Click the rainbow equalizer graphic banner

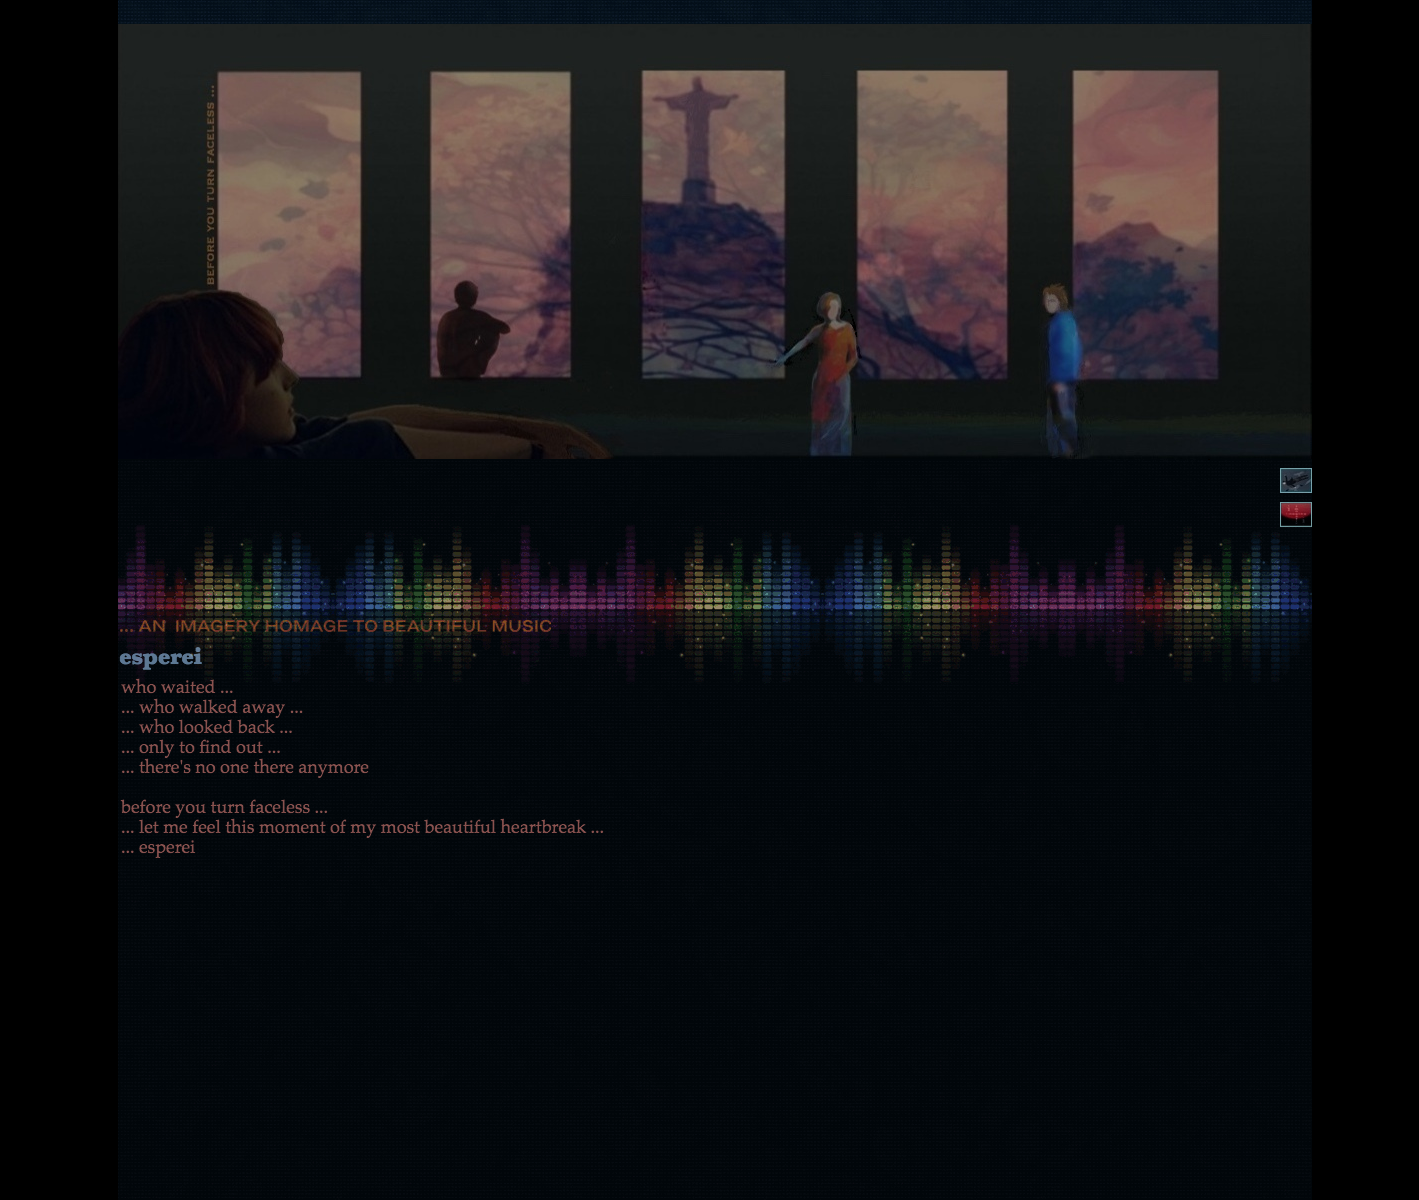pos(715,600)
